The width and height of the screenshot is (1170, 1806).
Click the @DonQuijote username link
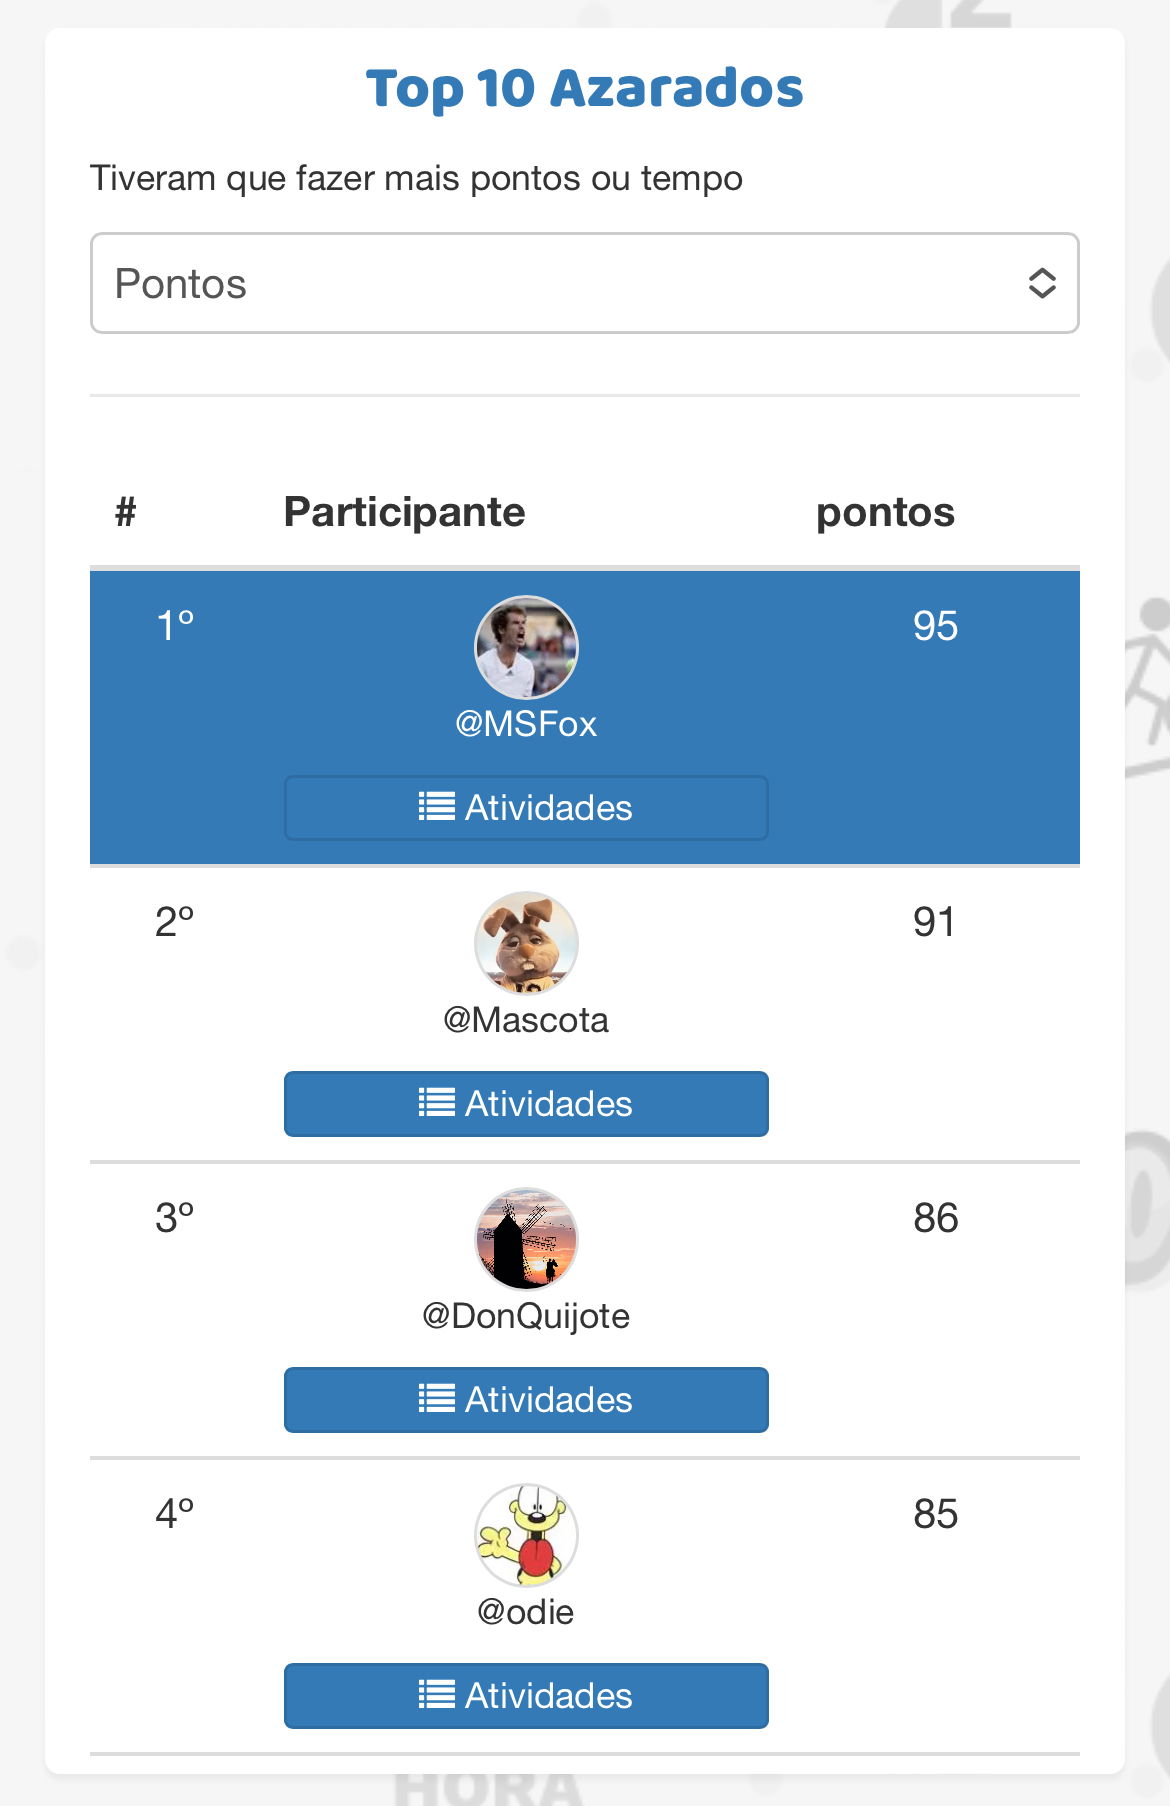526,1316
